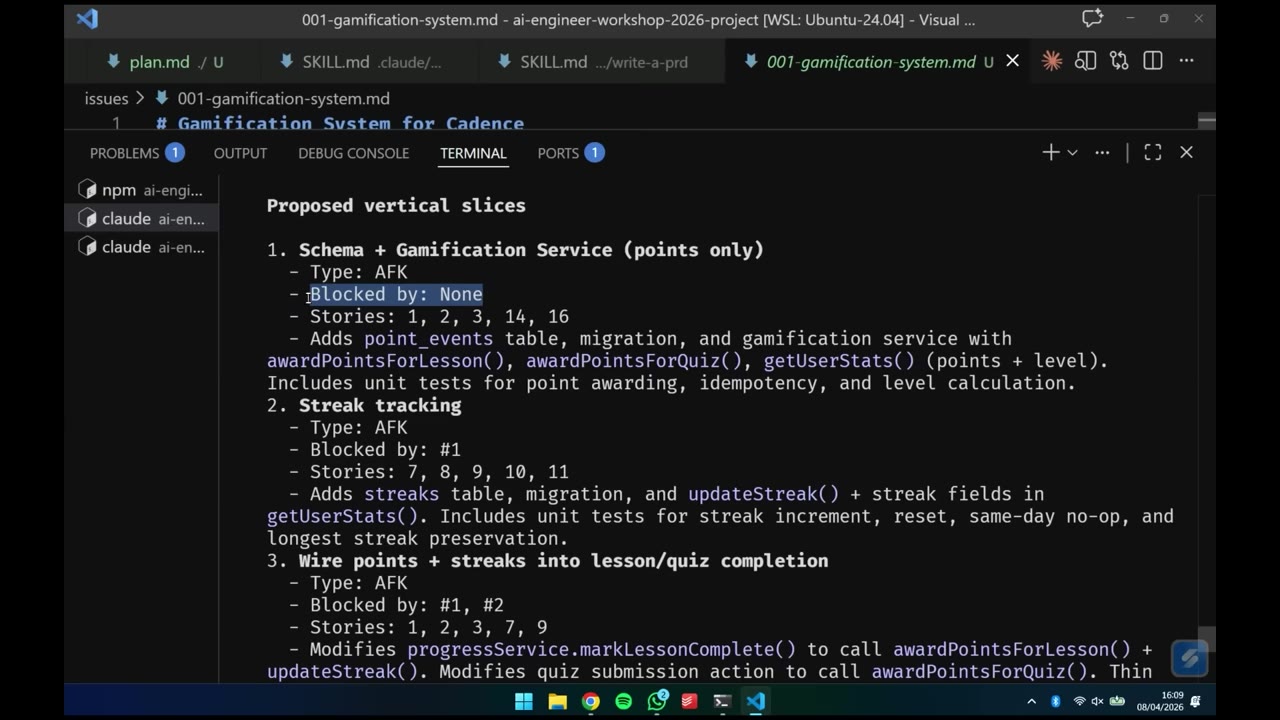1280x720 pixels.
Task: Select the npm terminal in the list
Action: tap(142, 190)
